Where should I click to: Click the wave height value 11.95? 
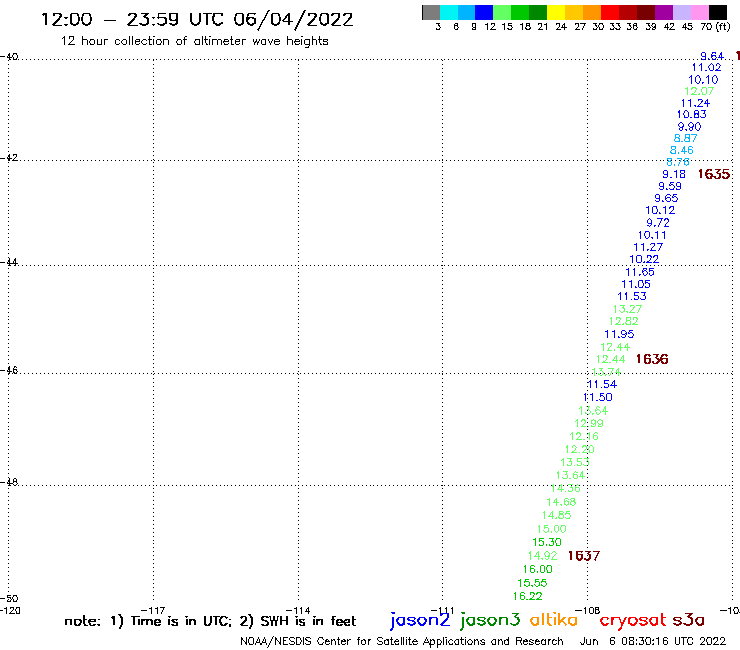point(619,334)
